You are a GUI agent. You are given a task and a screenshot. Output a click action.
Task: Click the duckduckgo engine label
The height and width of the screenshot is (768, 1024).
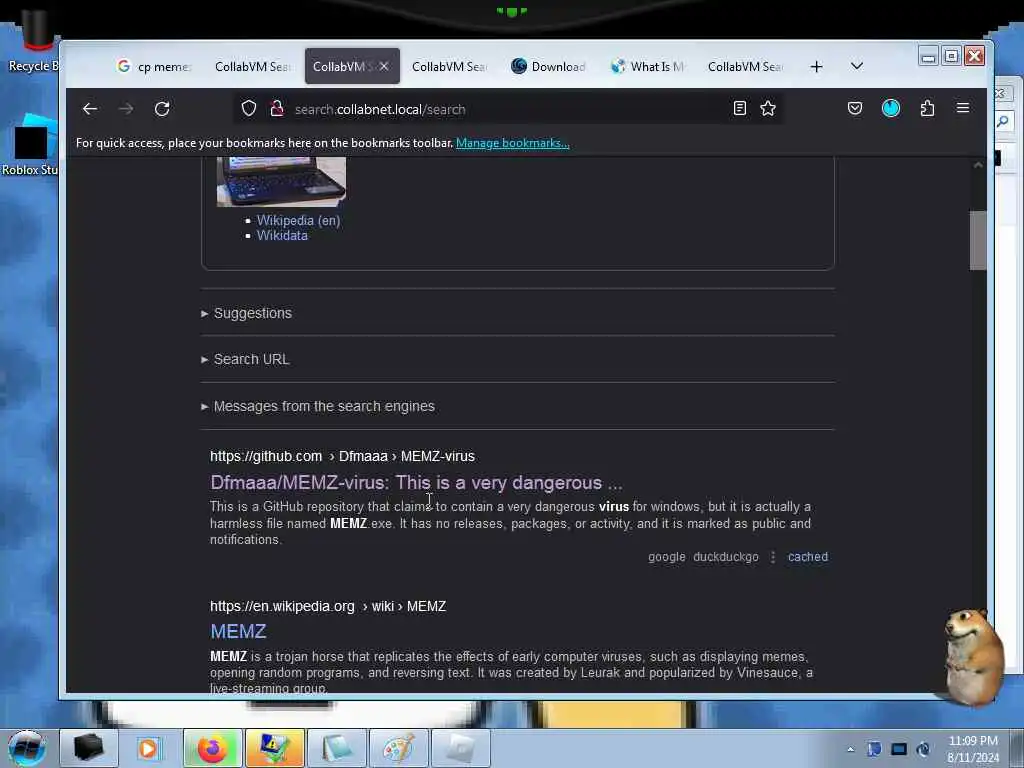click(x=726, y=557)
